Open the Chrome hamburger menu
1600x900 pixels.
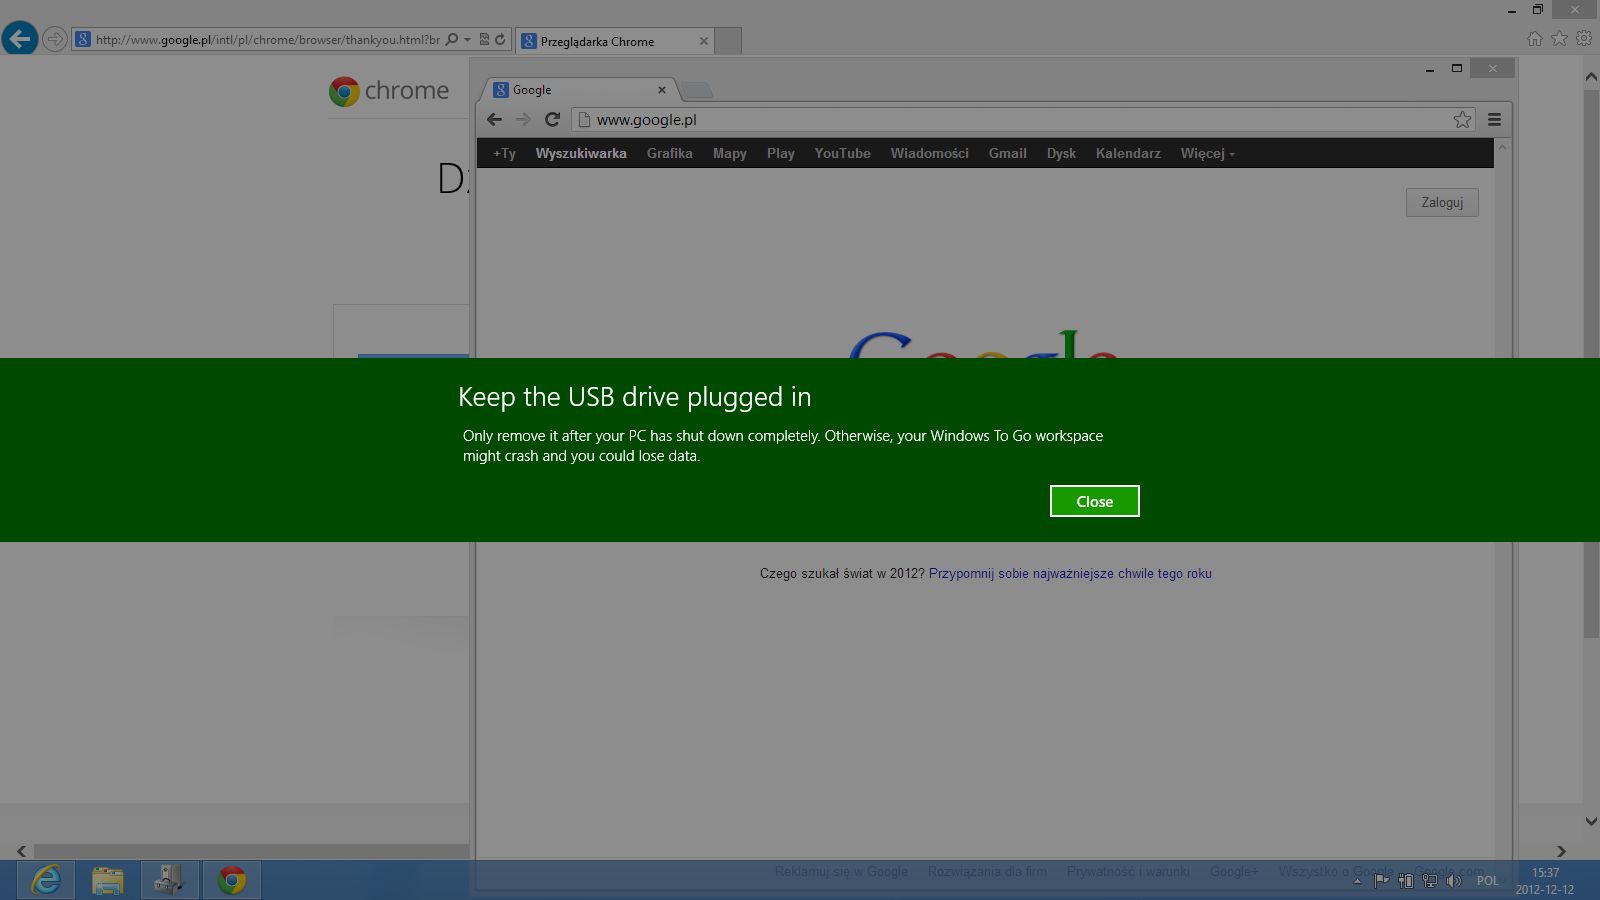[1494, 119]
